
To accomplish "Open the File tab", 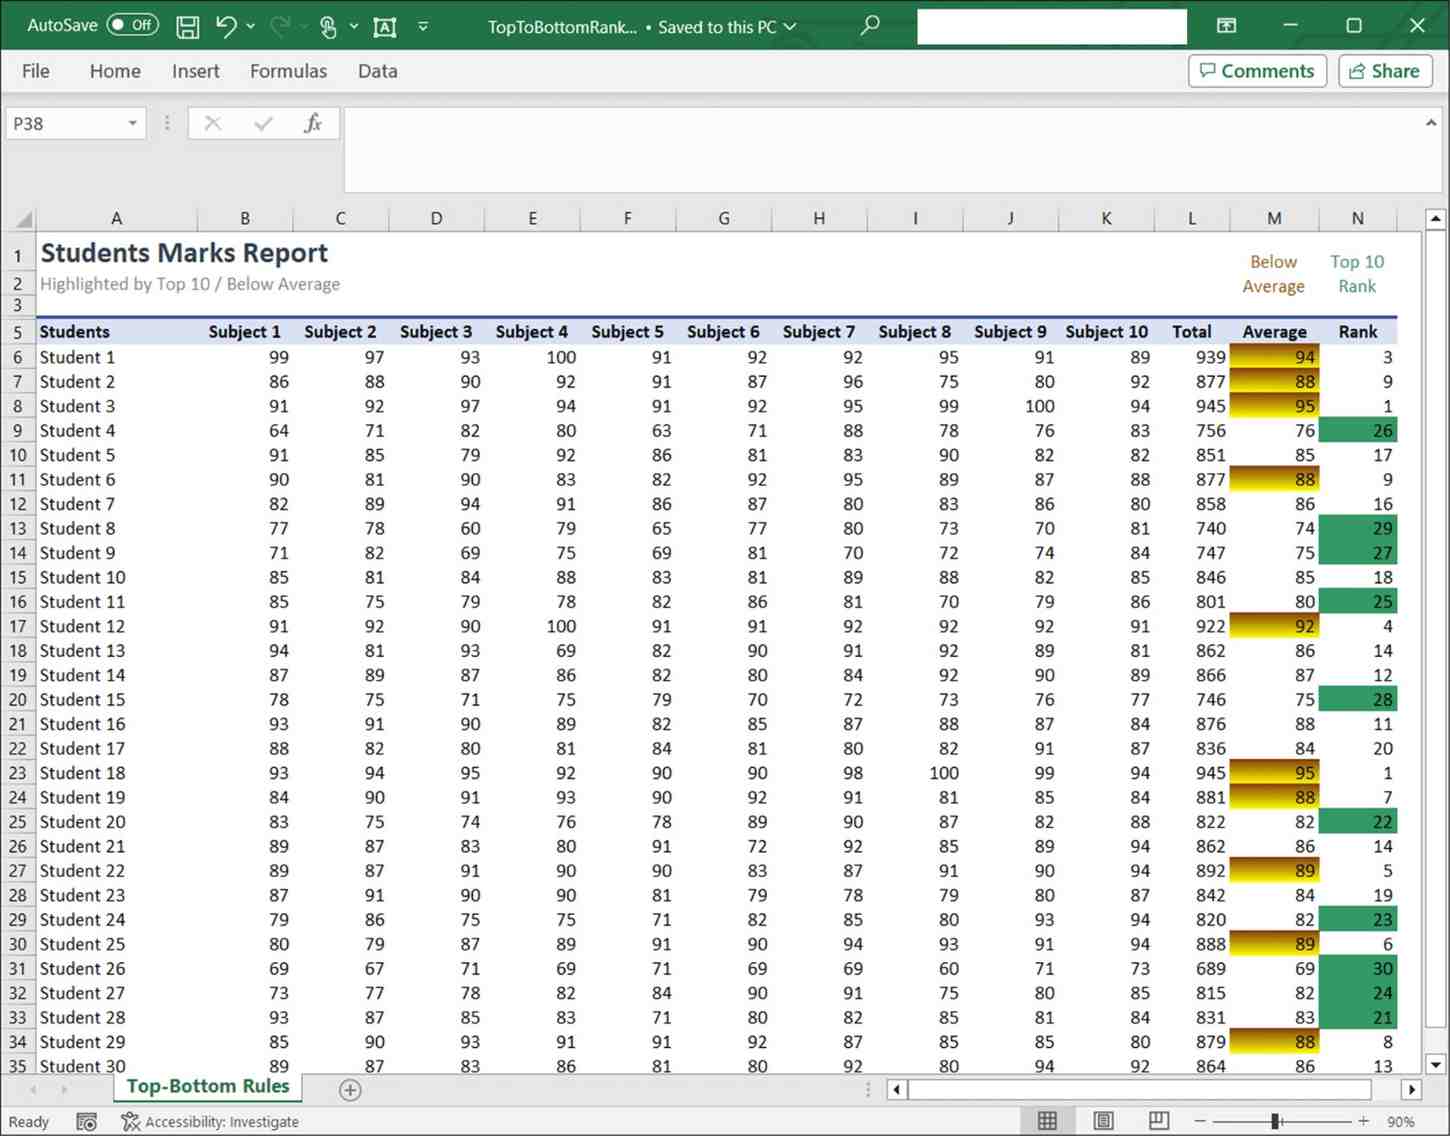I will point(36,71).
